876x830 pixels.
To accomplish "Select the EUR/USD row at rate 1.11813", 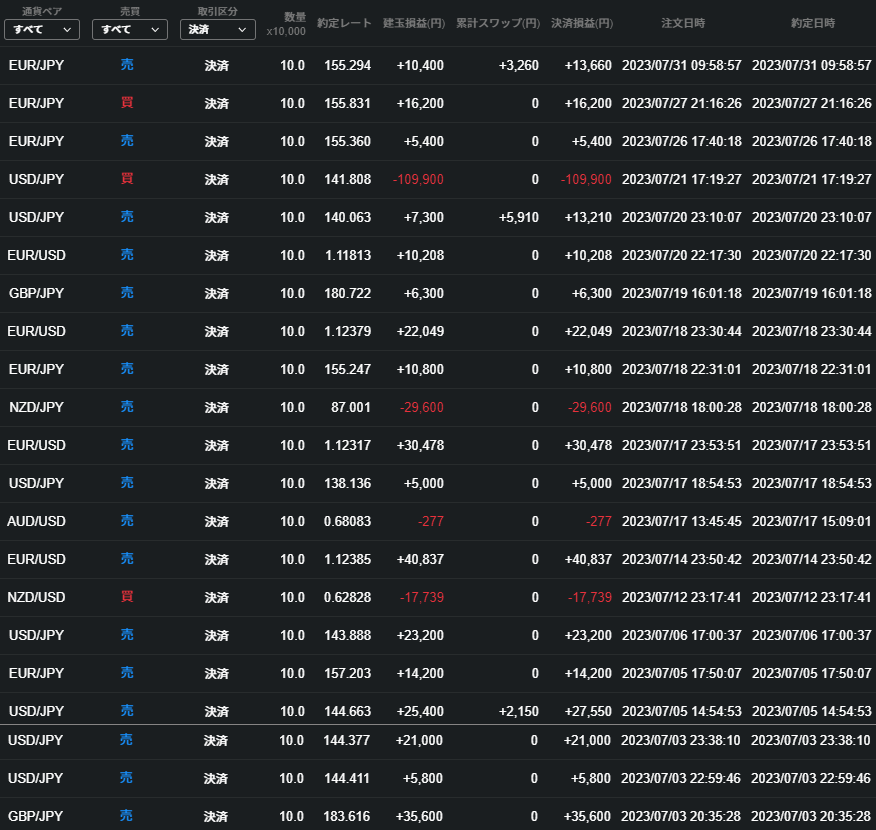I will pyautogui.click(x=438, y=255).
